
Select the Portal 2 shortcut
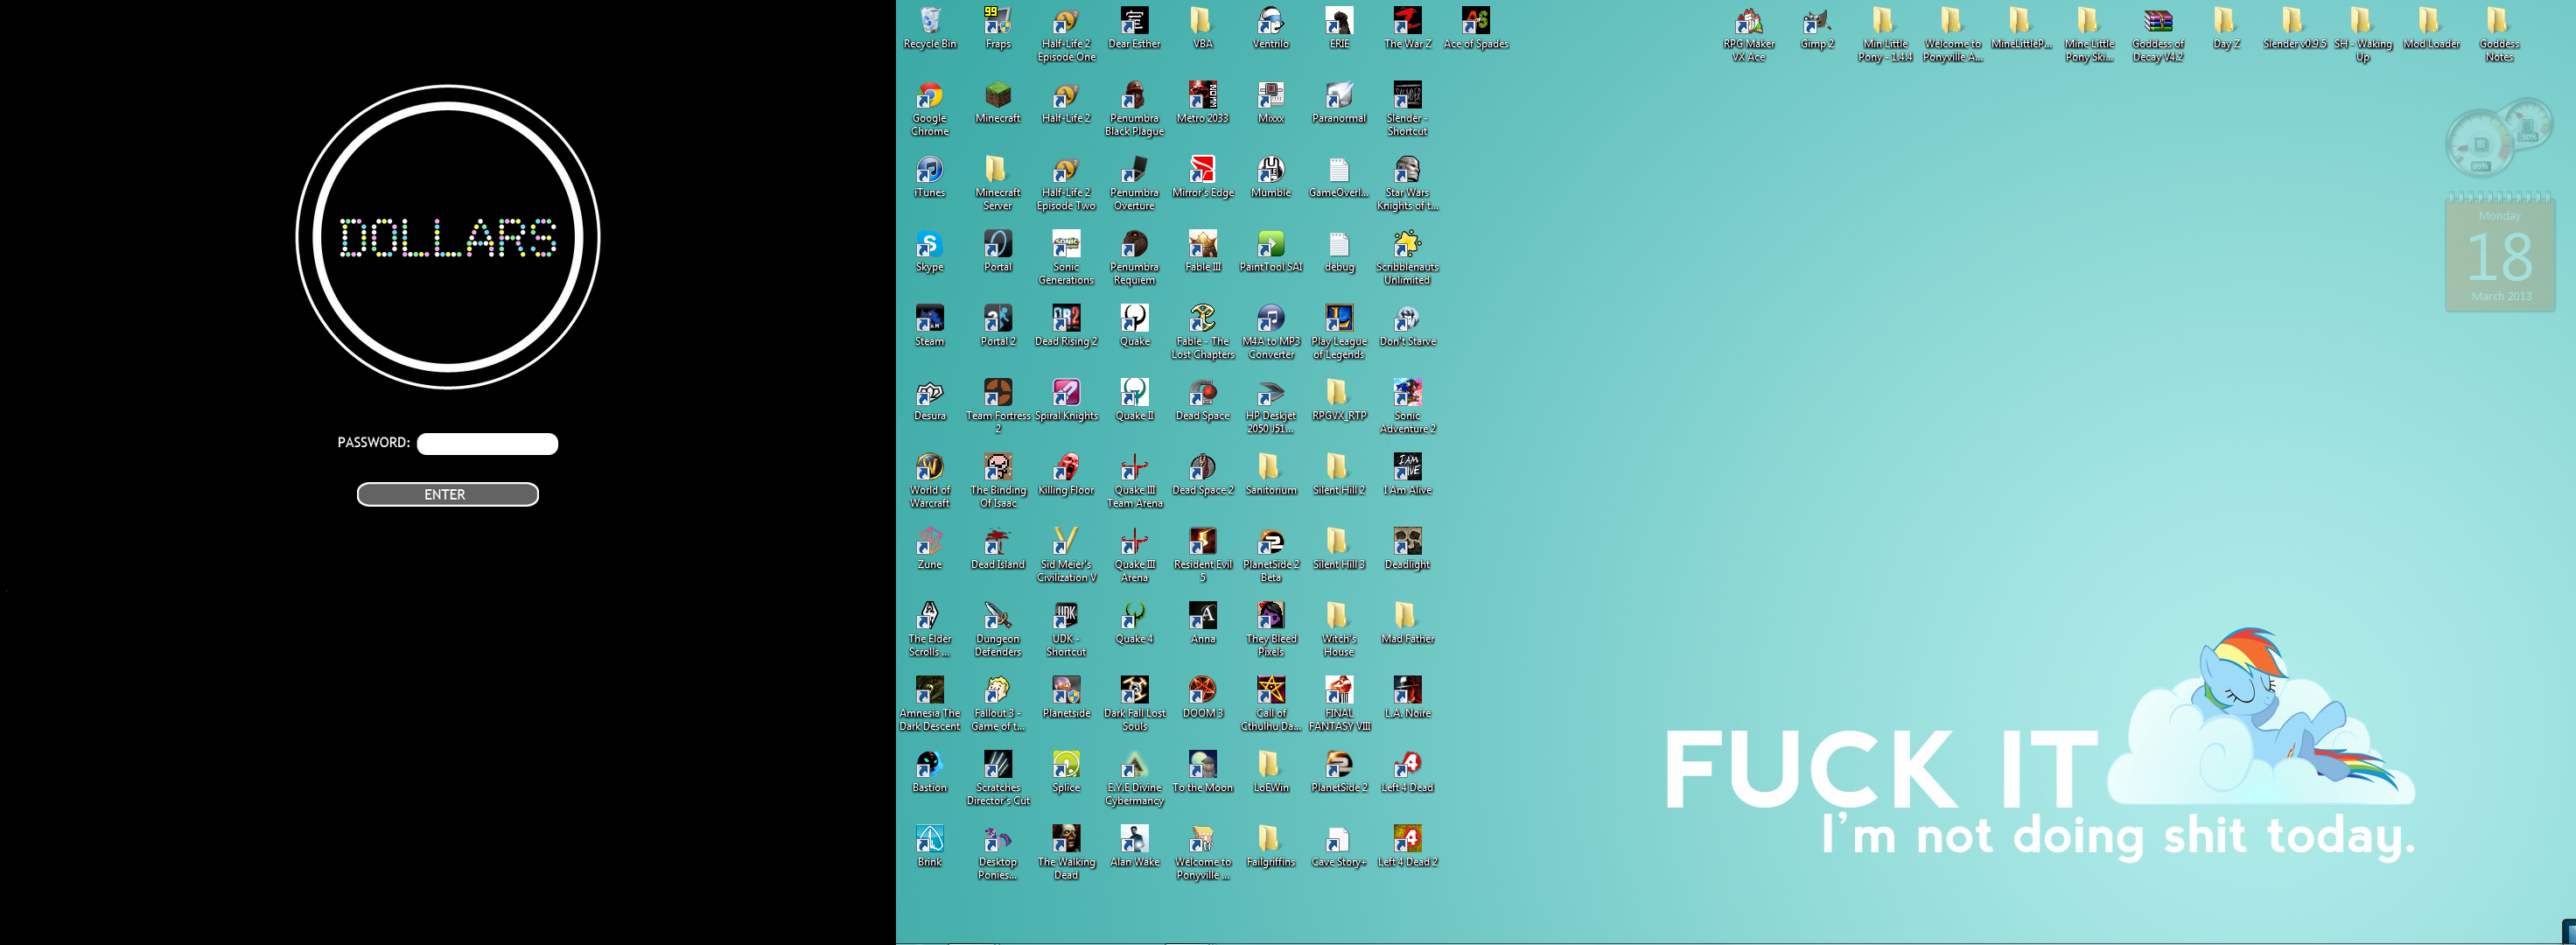[x=998, y=325]
